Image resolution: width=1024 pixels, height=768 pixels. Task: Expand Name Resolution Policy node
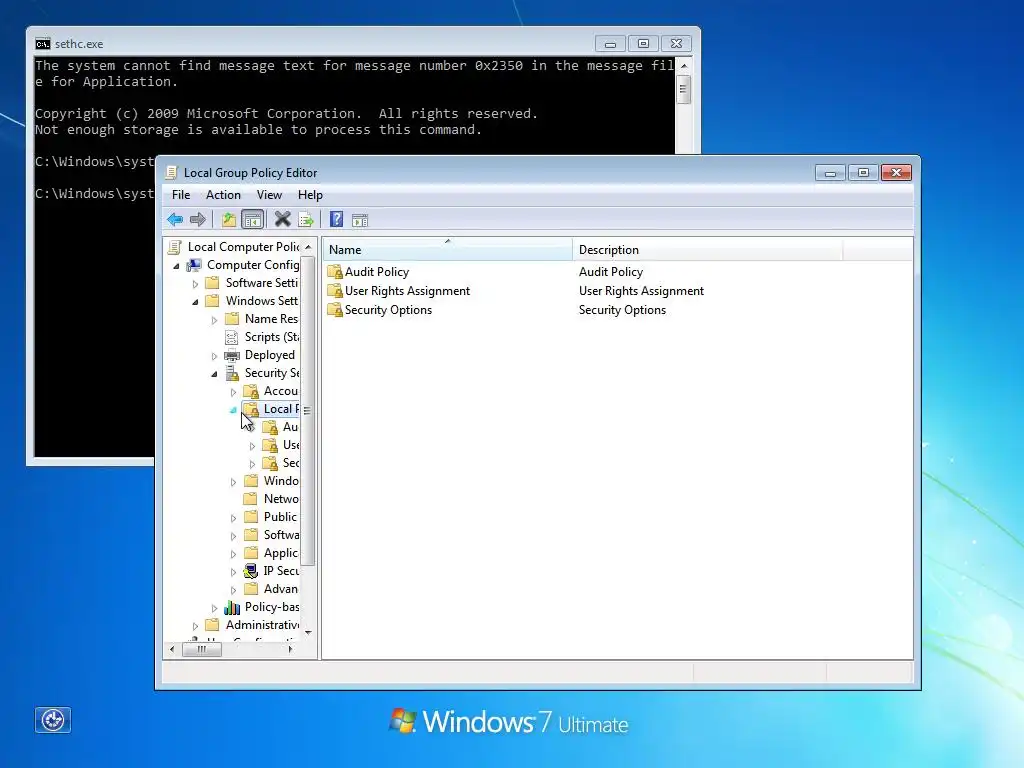(214, 320)
